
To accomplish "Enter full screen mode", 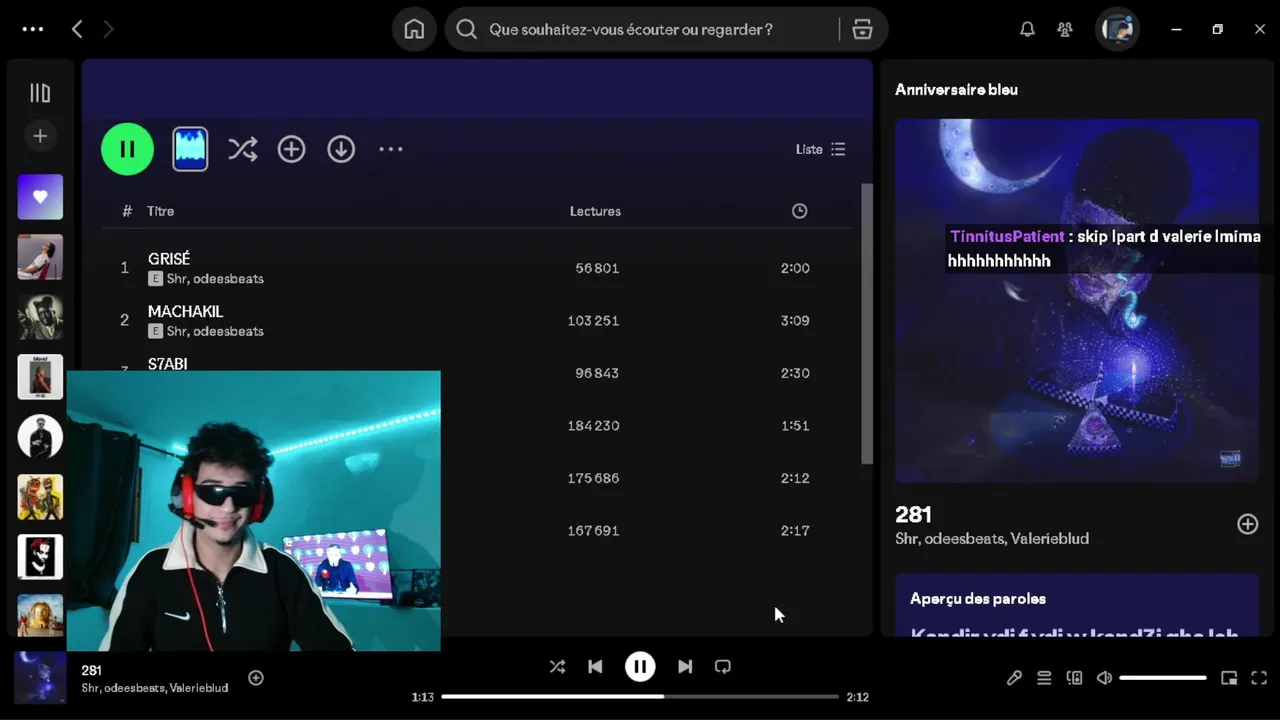I will tap(1259, 678).
